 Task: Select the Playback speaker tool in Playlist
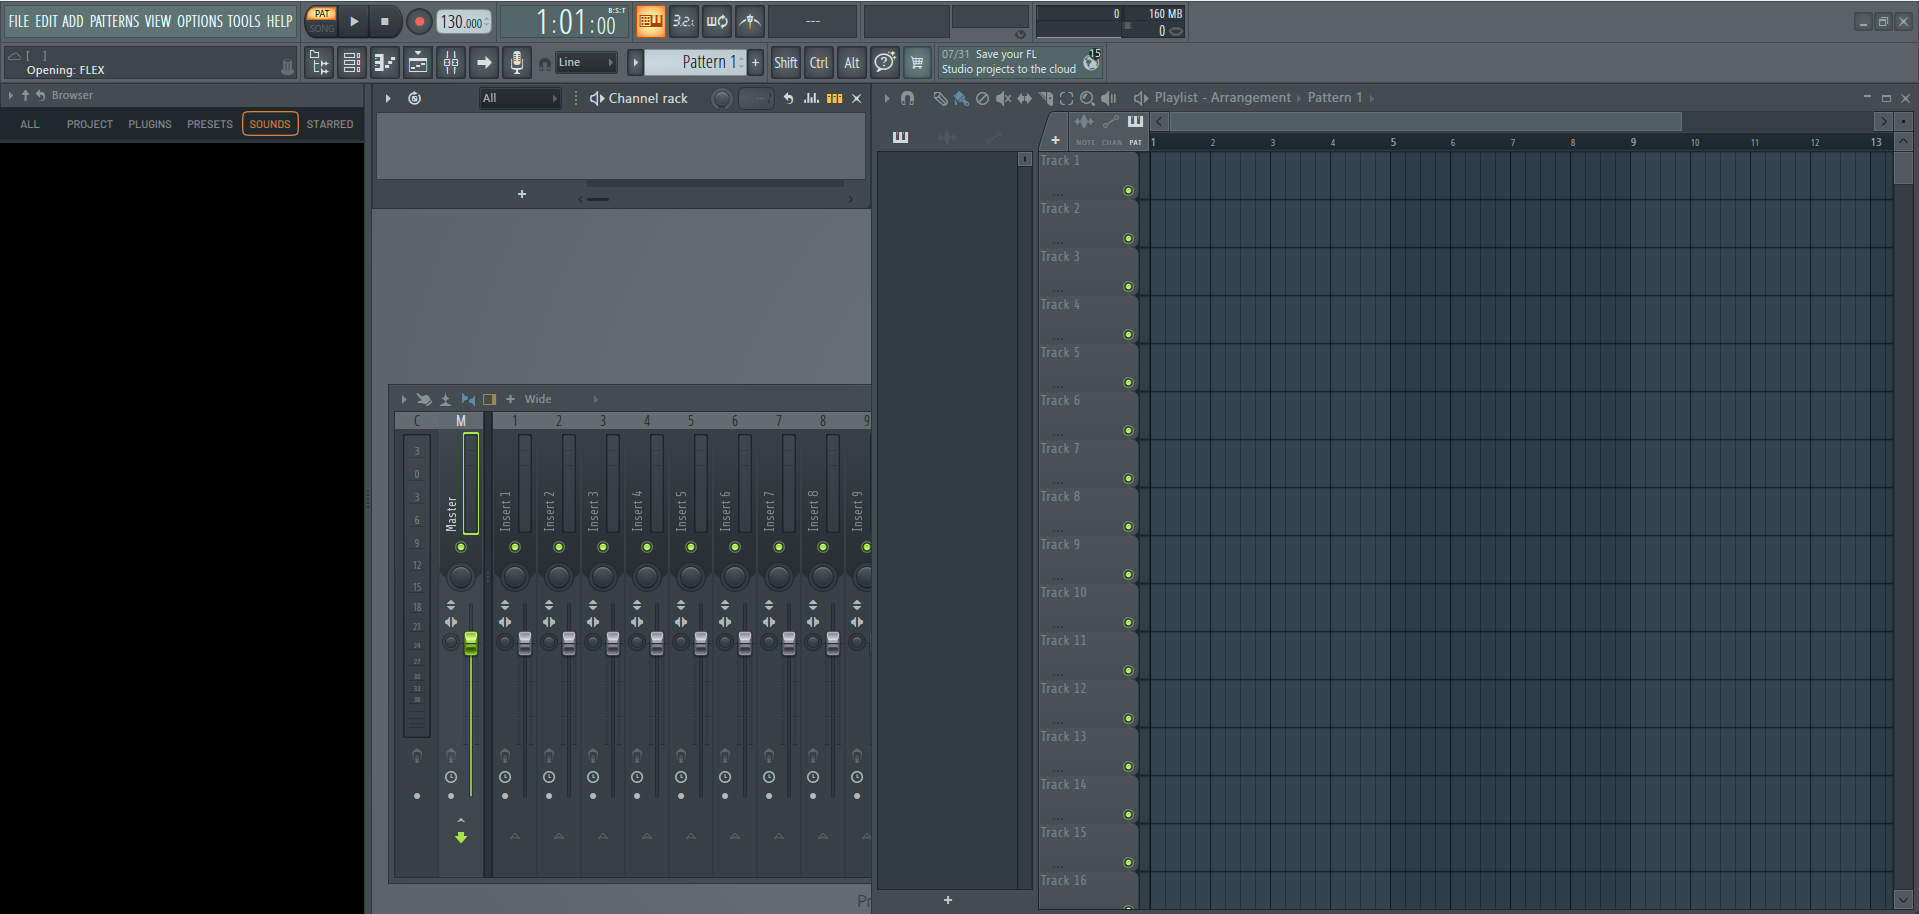1109,98
